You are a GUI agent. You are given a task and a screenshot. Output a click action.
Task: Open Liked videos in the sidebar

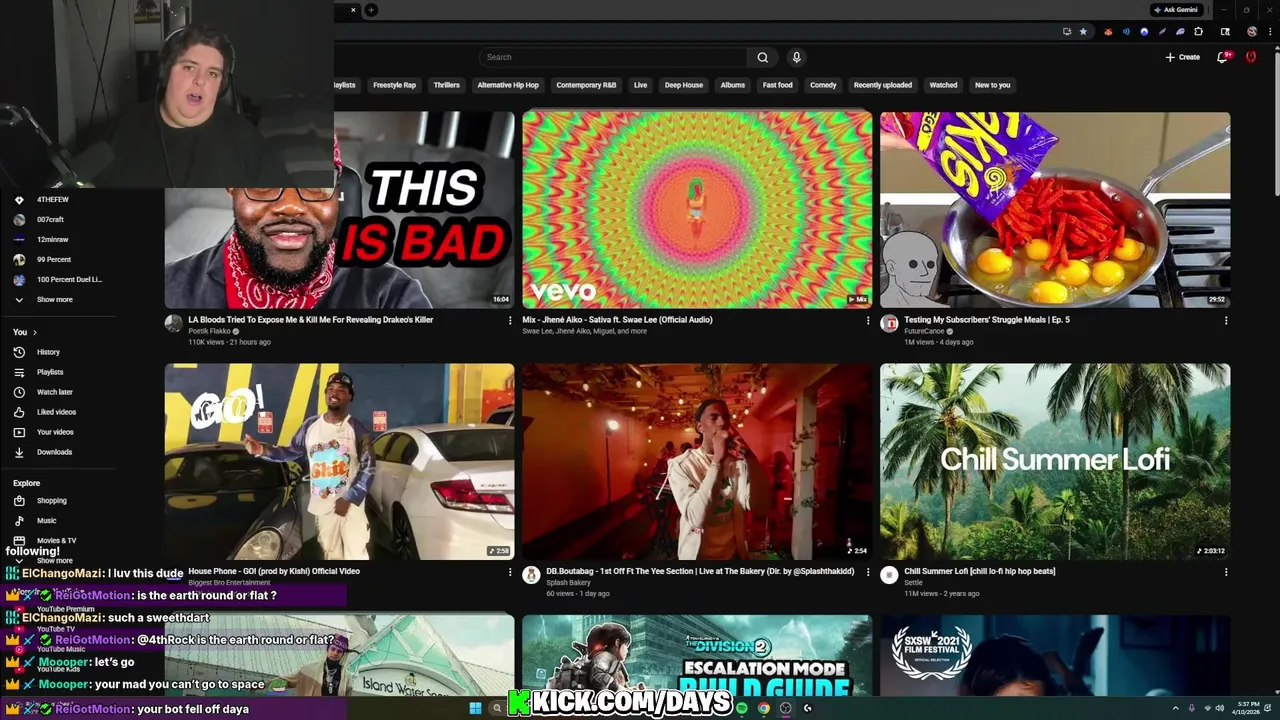(x=56, y=412)
